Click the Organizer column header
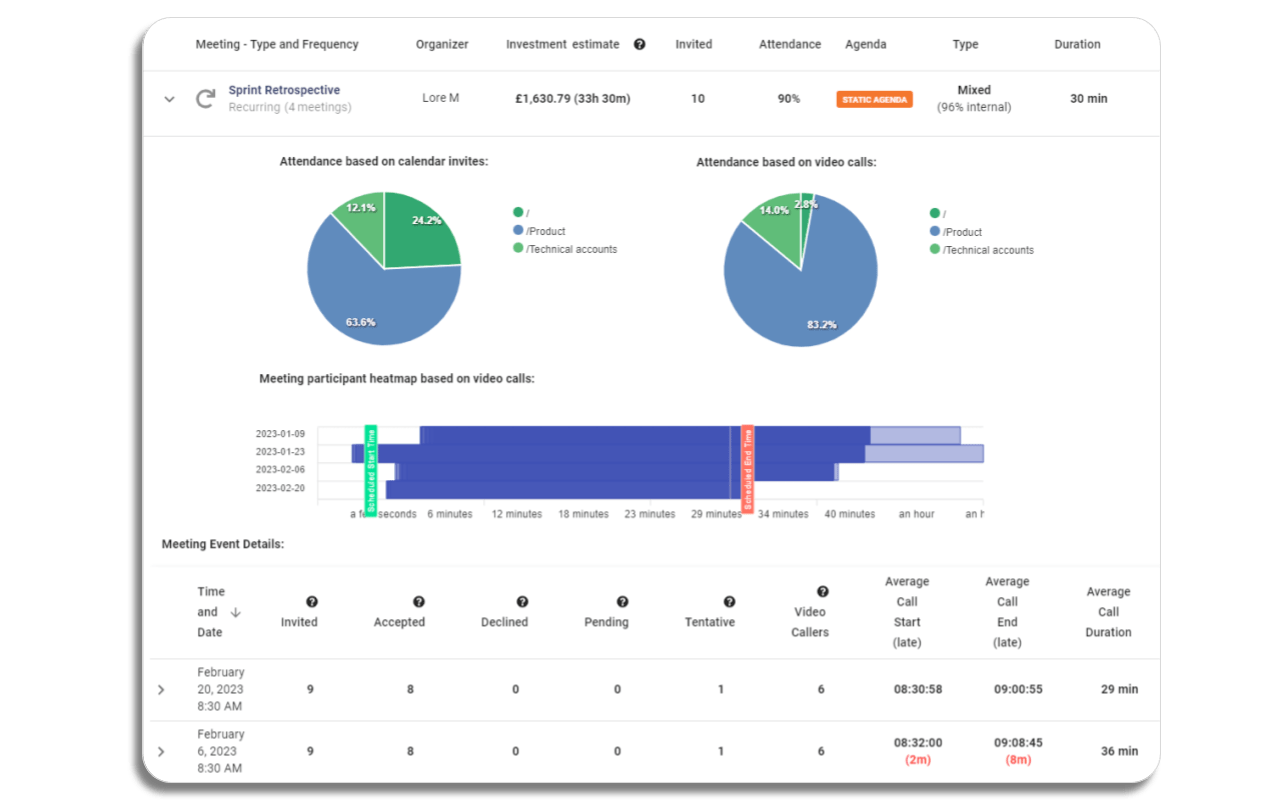The width and height of the screenshot is (1280, 800). (x=441, y=44)
